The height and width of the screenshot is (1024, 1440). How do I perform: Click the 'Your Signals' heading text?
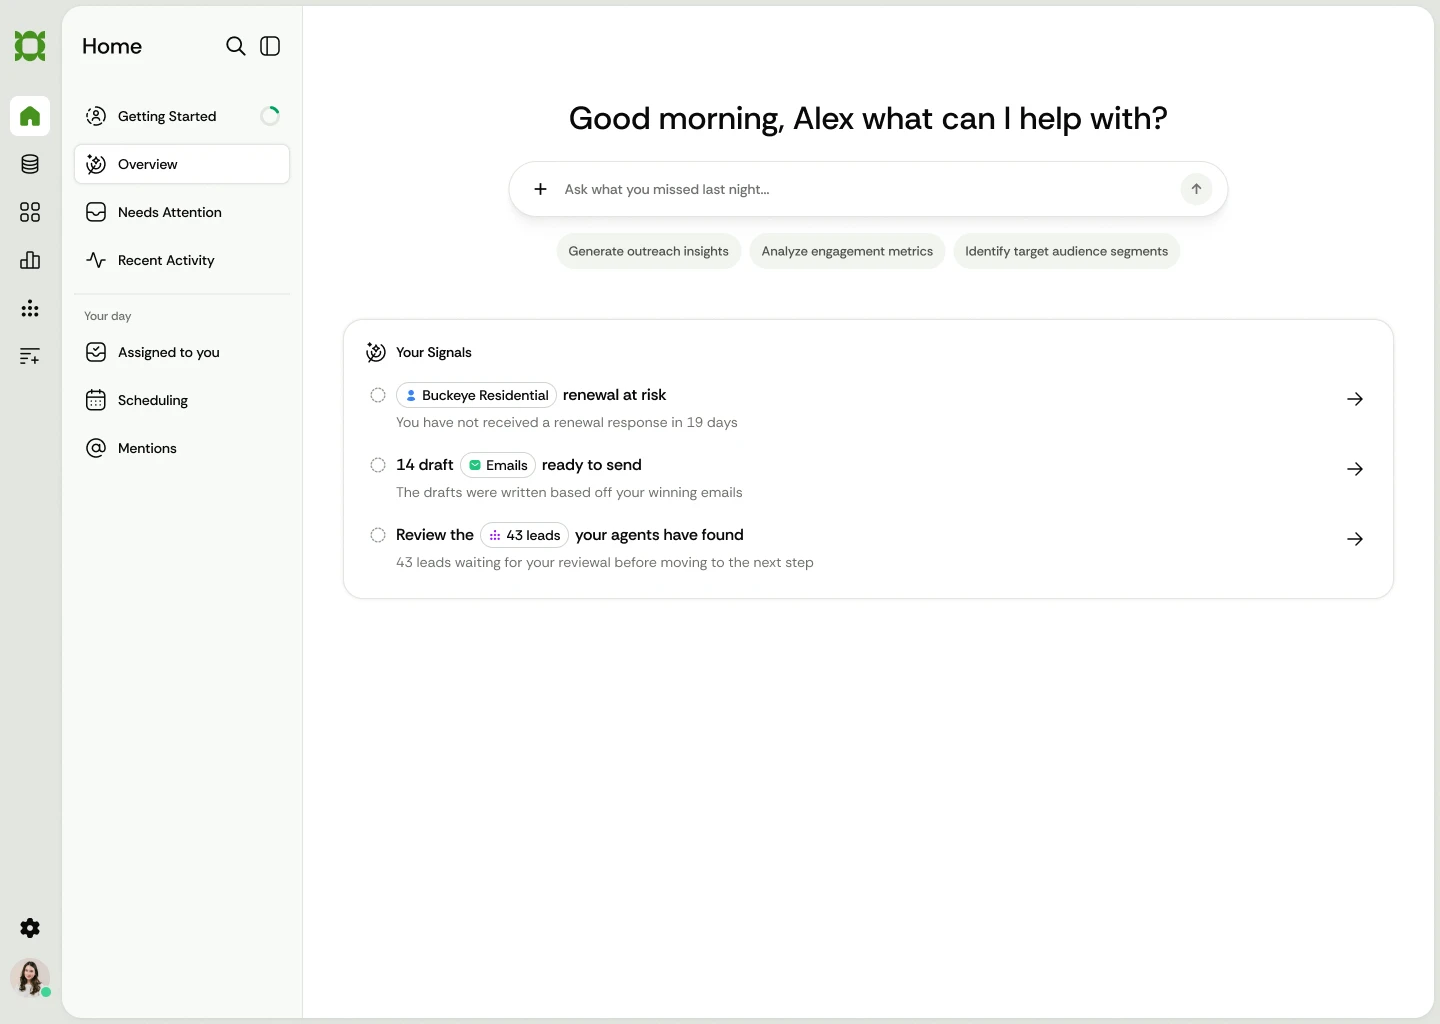(434, 352)
